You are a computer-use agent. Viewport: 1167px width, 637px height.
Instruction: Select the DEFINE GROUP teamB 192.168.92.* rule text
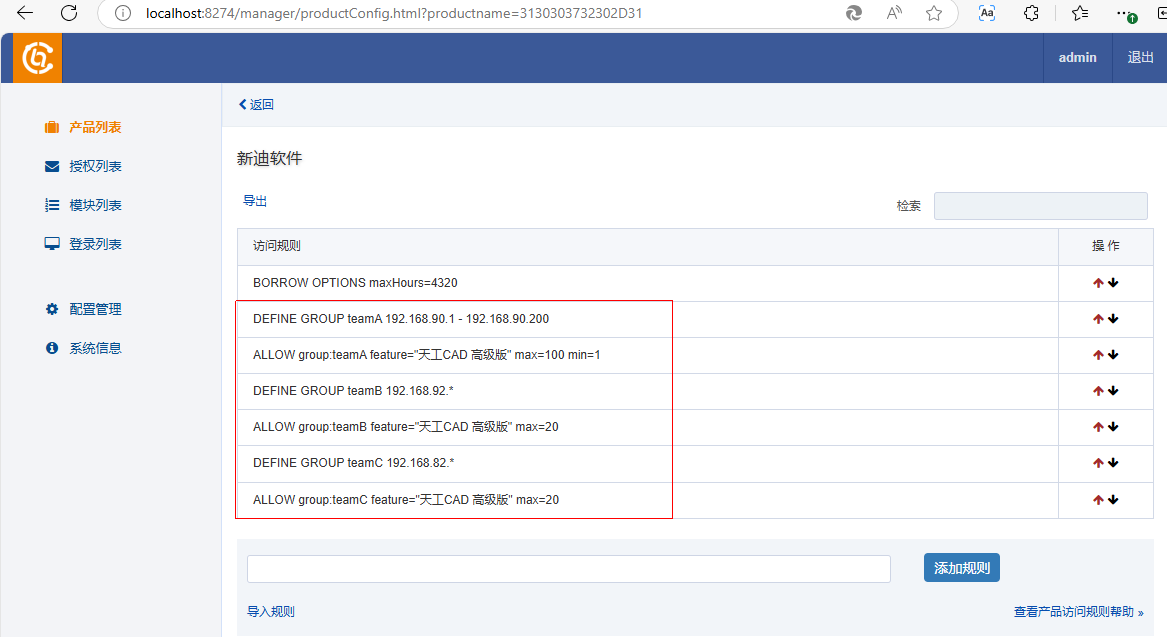pos(353,391)
